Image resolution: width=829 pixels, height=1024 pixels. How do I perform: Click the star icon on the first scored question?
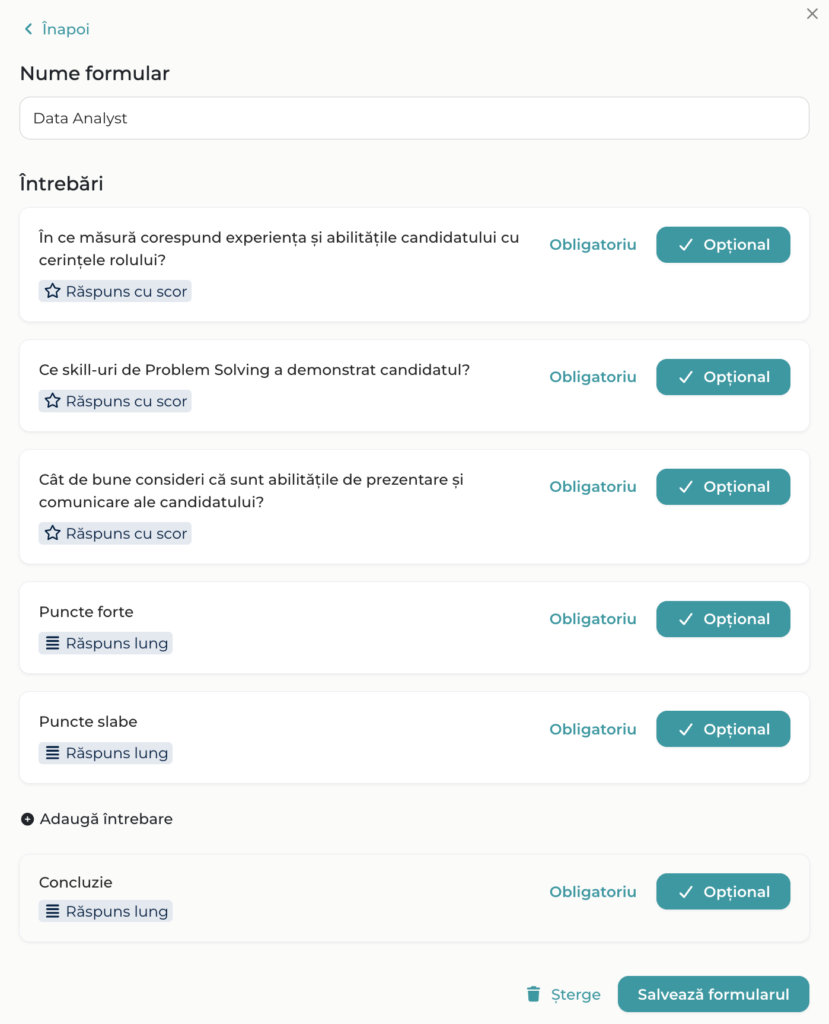click(x=52, y=291)
